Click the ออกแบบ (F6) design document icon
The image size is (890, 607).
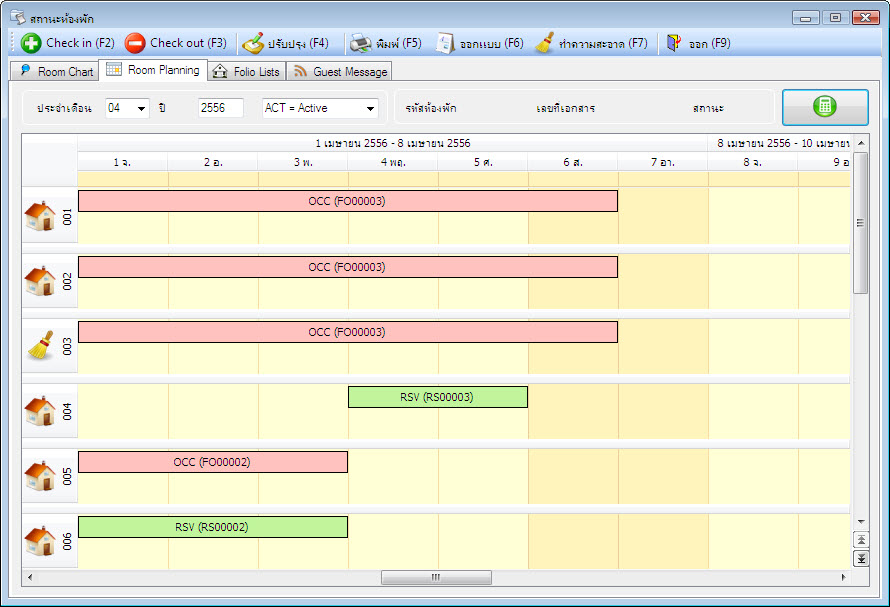446,43
